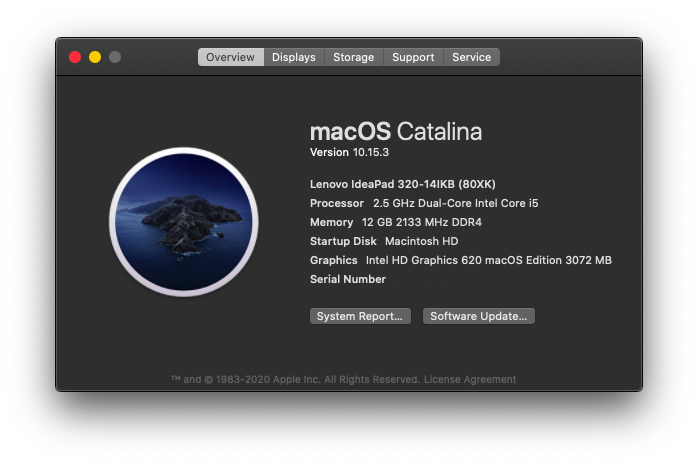Click the Processor label
The height and width of the screenshot is (465, 698).
click(337, 203)
